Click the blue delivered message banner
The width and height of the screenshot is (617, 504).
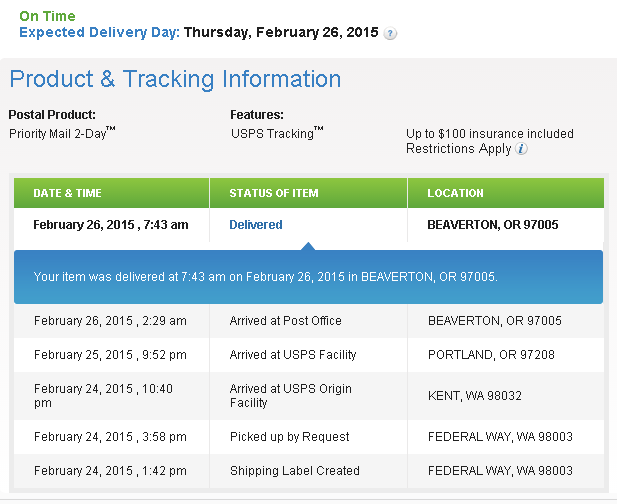pyautogui.click(x=308, y=277)
